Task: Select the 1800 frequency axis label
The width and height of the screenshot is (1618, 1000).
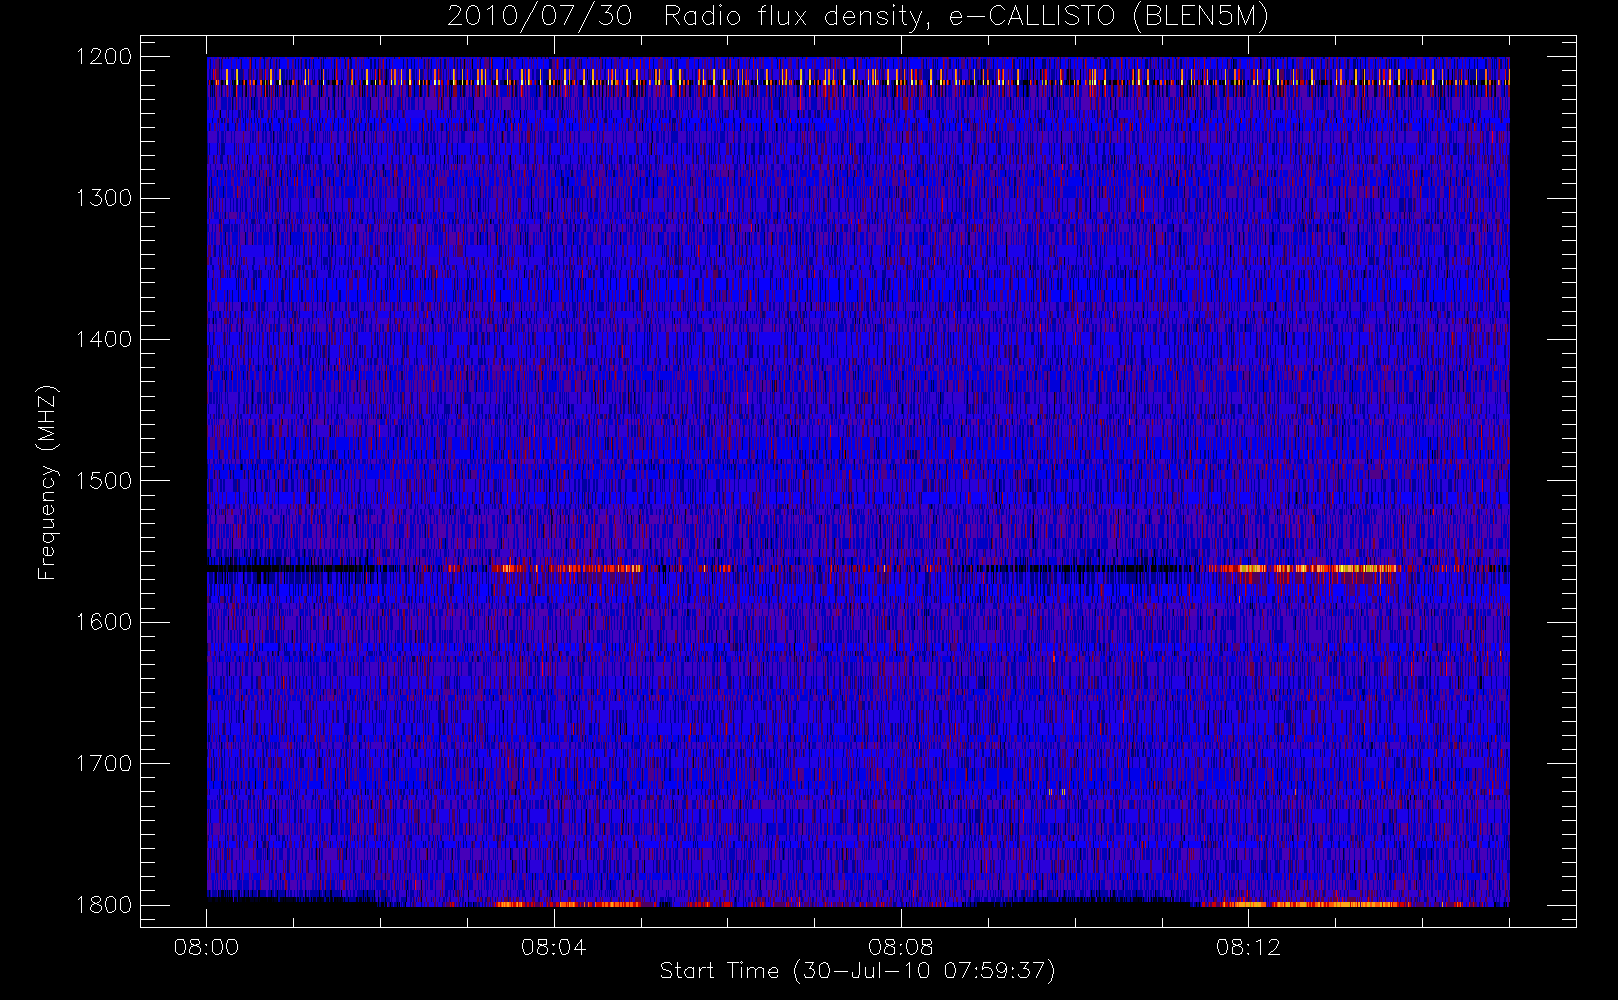Action: coord(104,904)
